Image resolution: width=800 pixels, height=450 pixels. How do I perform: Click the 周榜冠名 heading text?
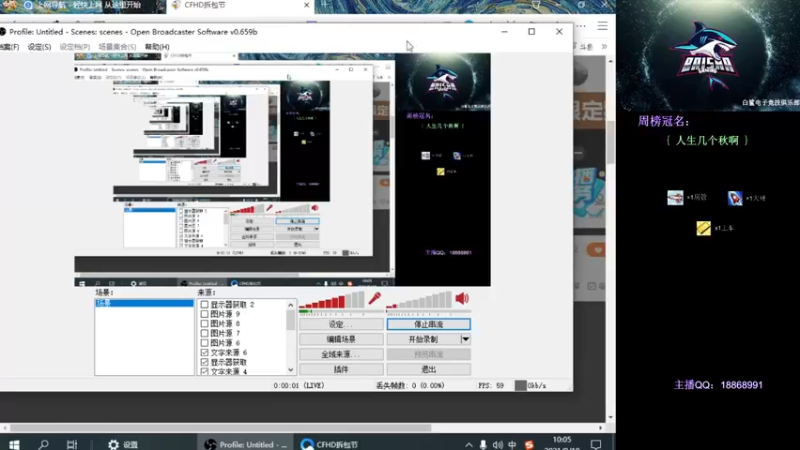(x=663, y=121)
